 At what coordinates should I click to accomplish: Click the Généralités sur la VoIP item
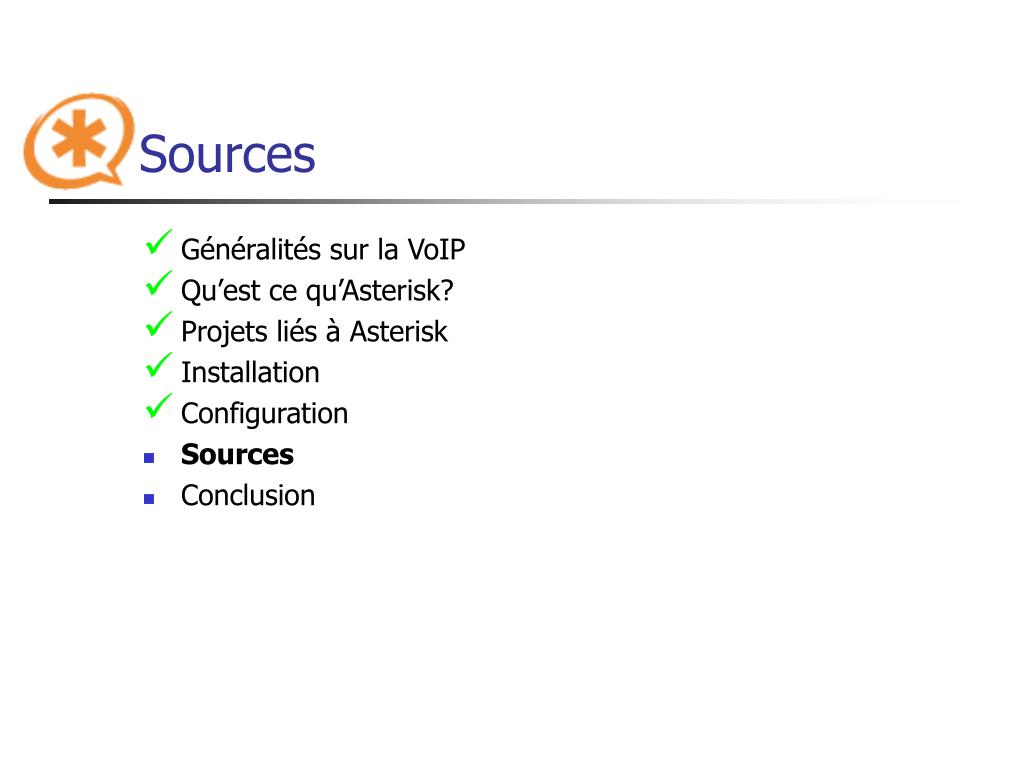click(x=323, y=249)
